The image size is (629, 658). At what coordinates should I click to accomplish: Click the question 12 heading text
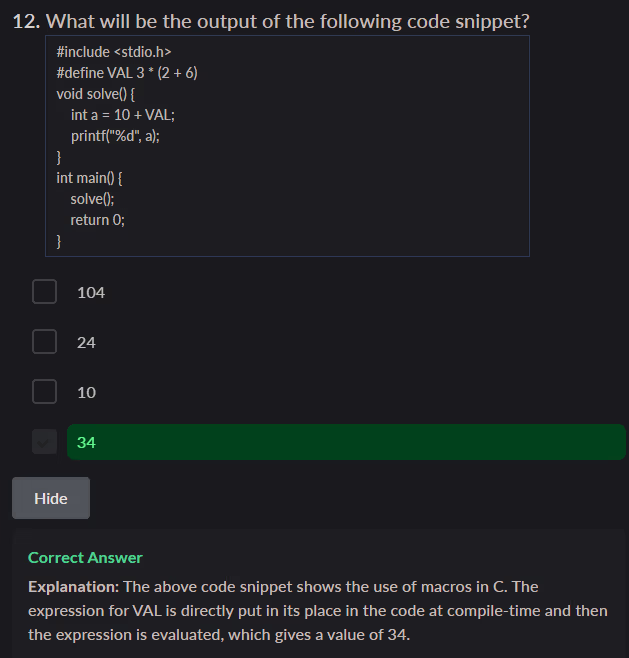tap(271, 21)
